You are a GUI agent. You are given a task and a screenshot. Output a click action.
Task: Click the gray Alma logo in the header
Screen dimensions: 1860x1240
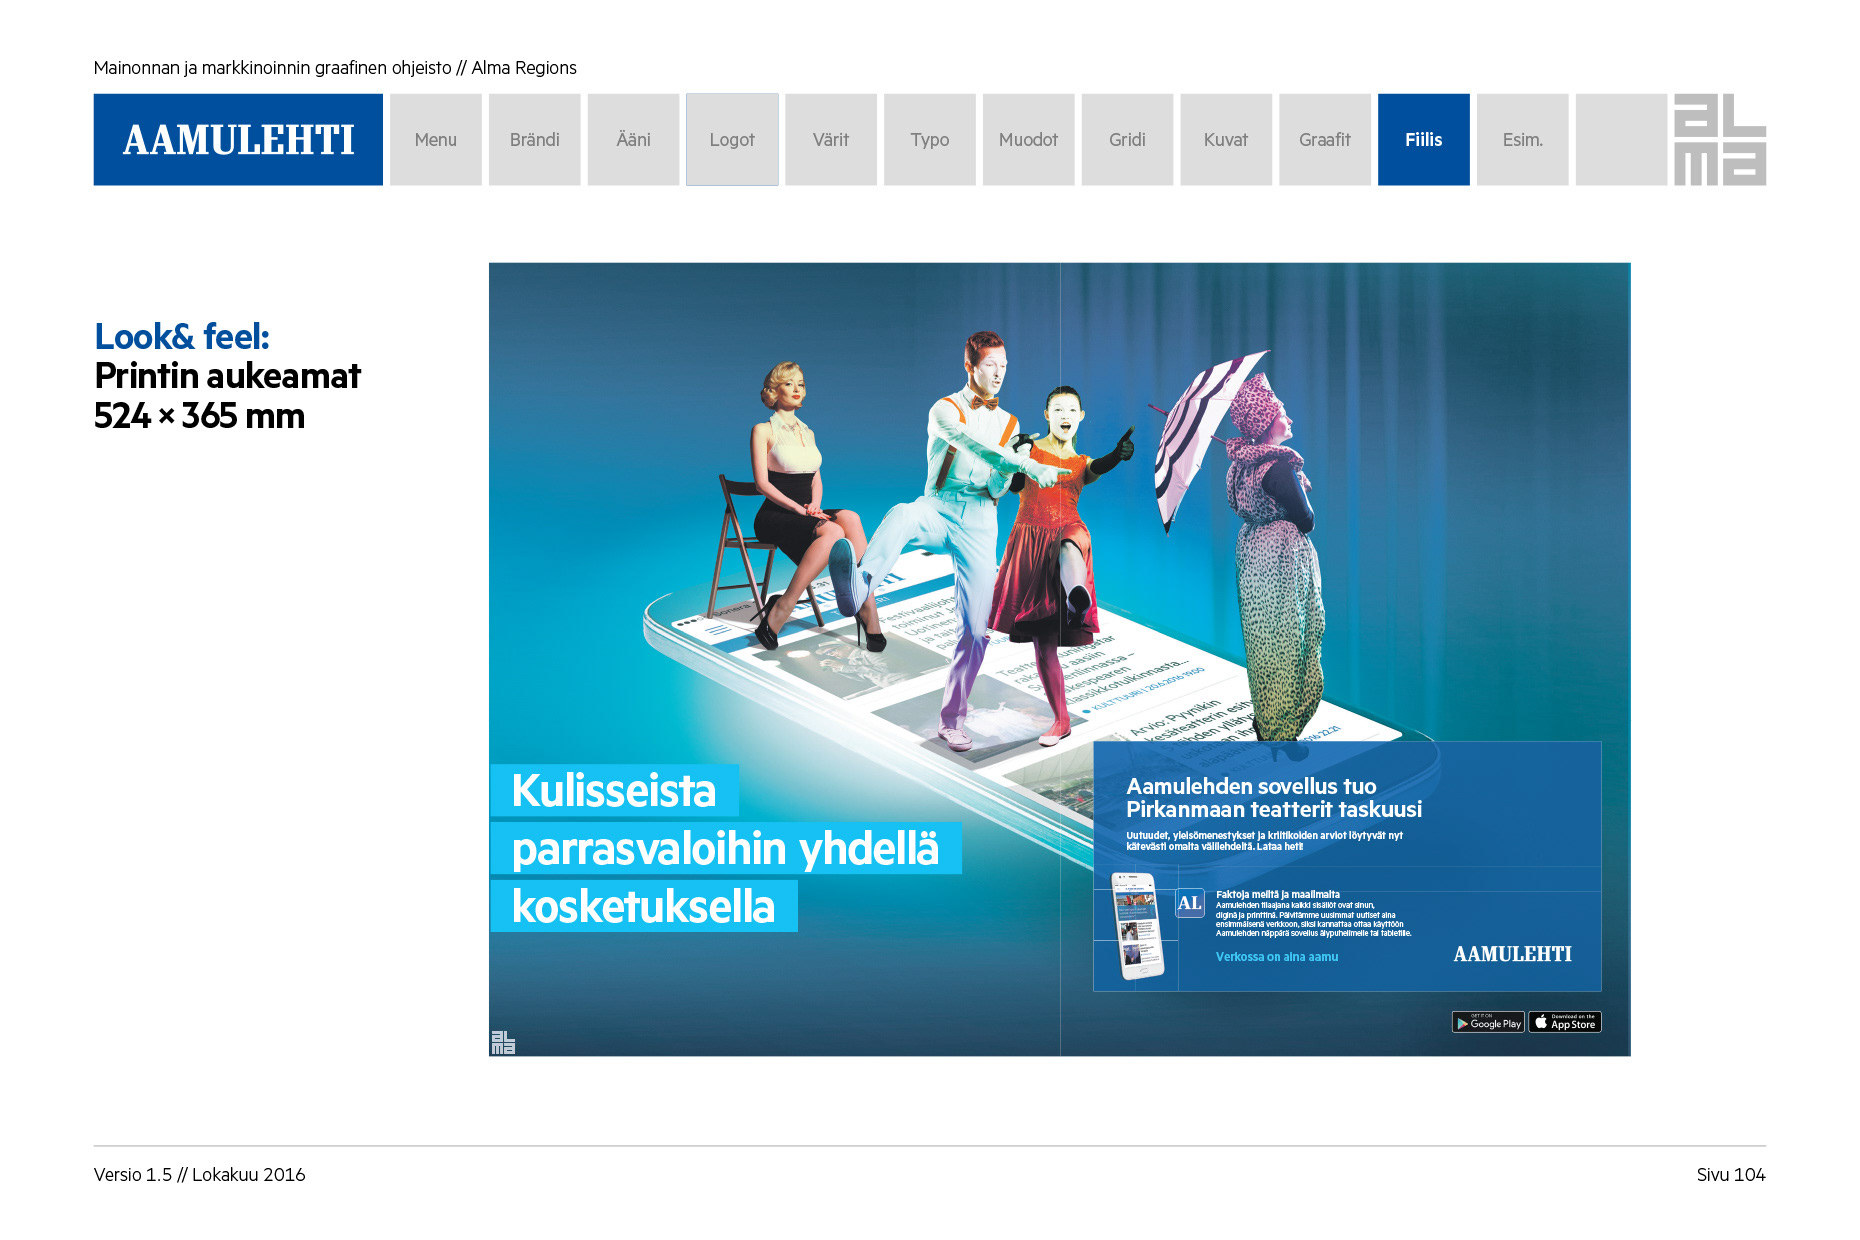[1720, 140]
